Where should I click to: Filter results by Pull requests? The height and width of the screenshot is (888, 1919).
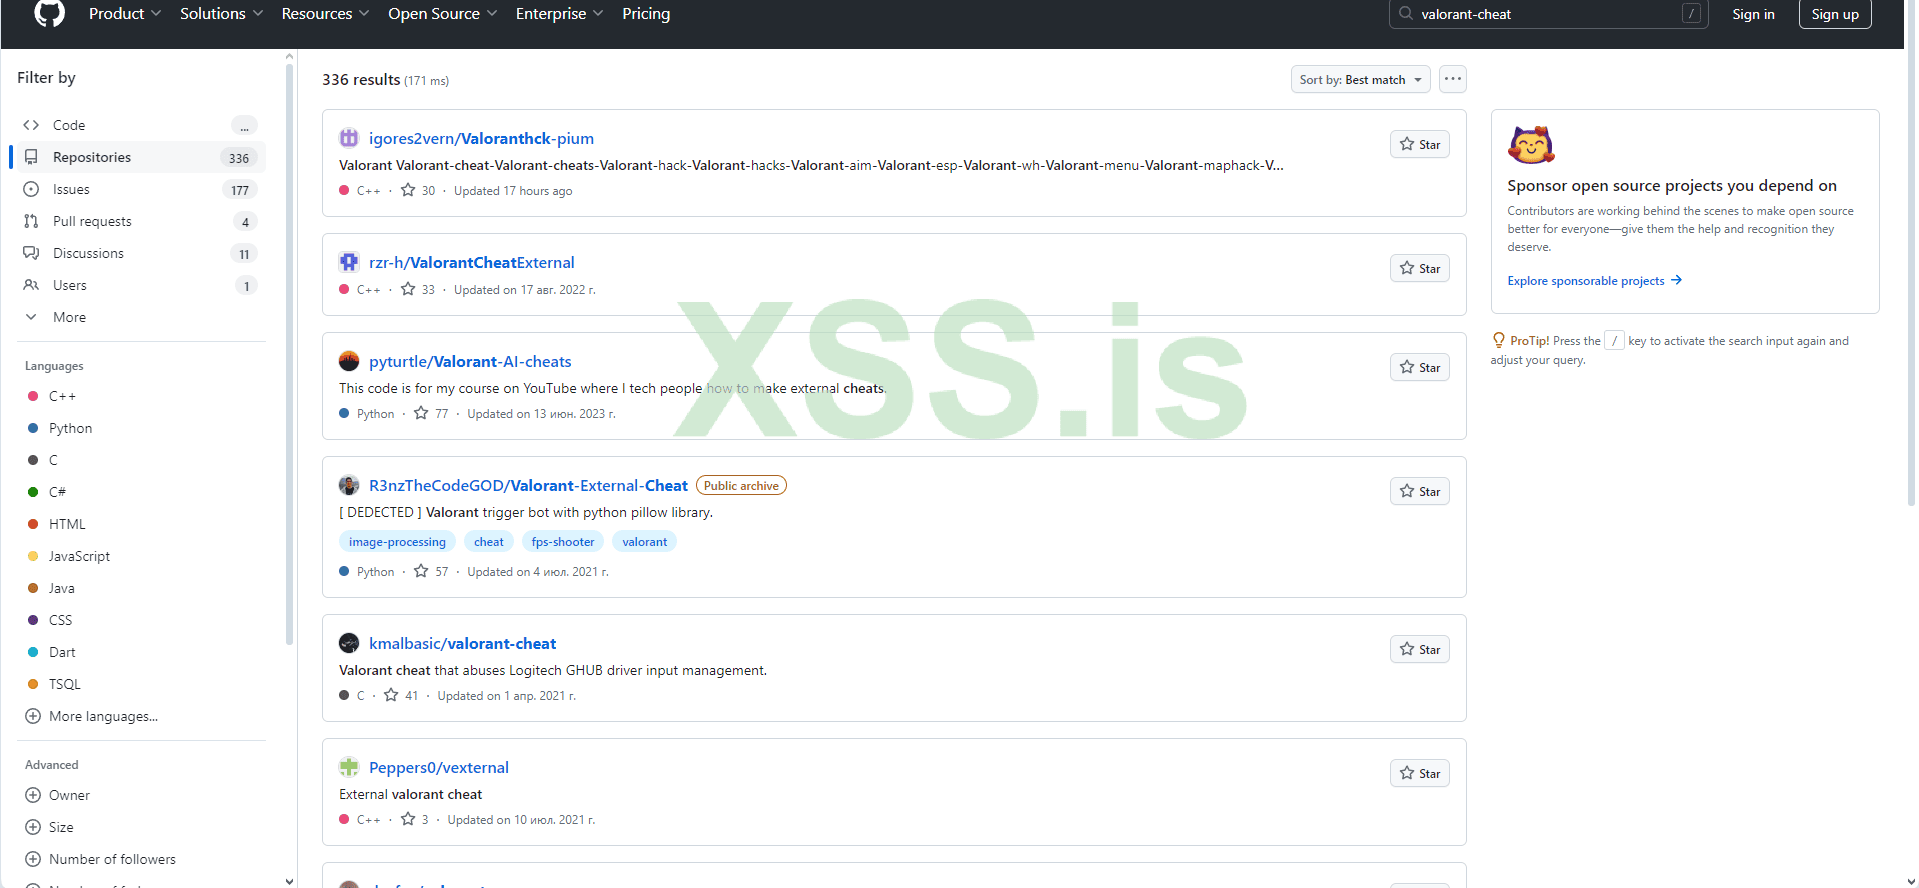pyautogui.click(x=139, y=221)
